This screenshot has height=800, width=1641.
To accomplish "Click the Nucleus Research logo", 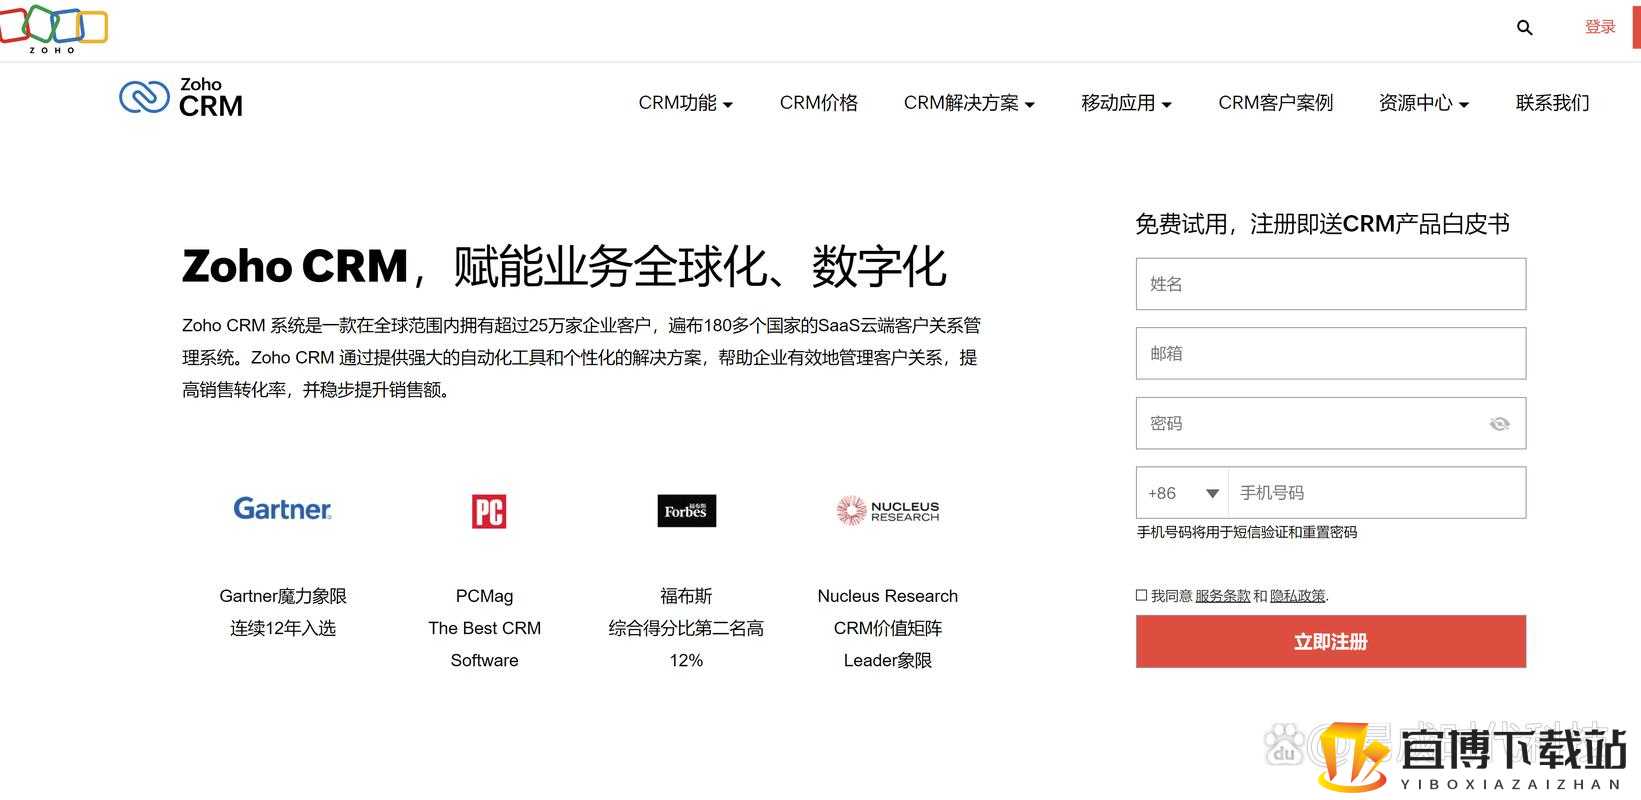I will (888, 511).
